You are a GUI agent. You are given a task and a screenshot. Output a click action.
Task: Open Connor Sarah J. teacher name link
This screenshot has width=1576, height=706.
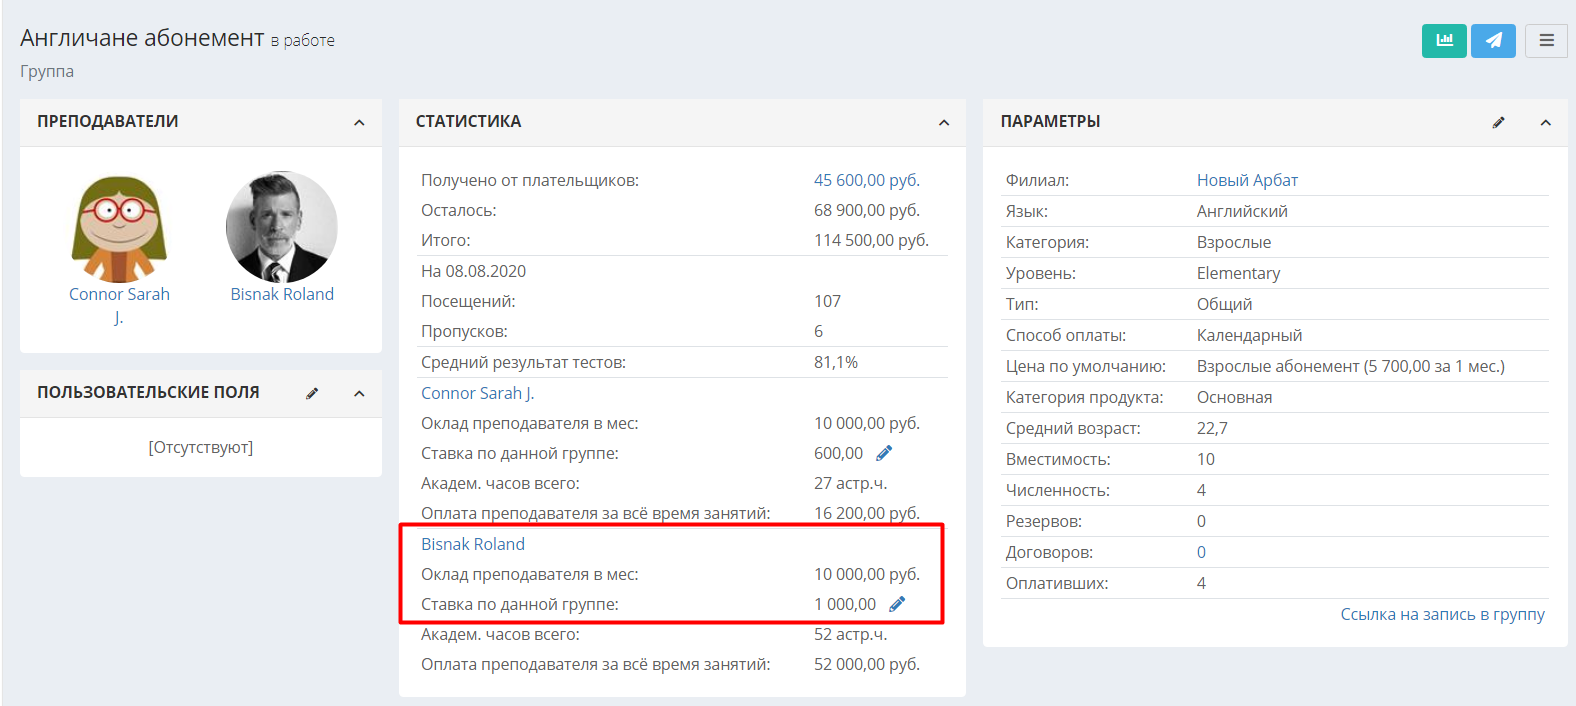(x=119, y=305)
